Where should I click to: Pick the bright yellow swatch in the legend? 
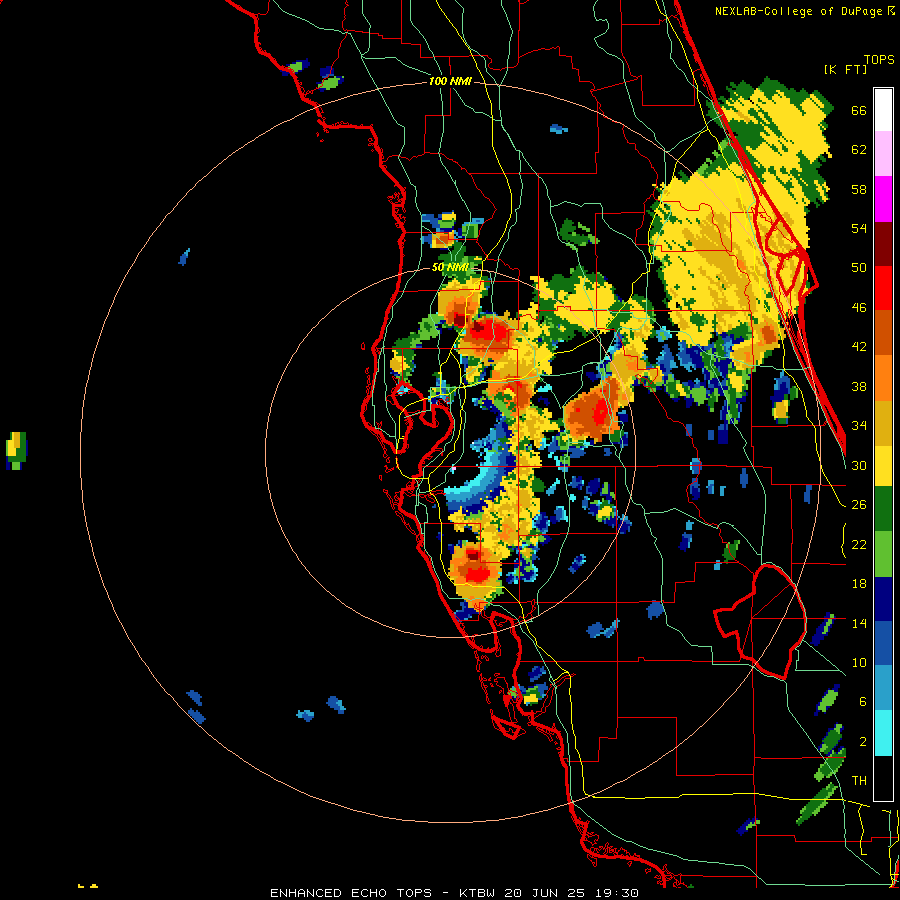click(883, 465)
